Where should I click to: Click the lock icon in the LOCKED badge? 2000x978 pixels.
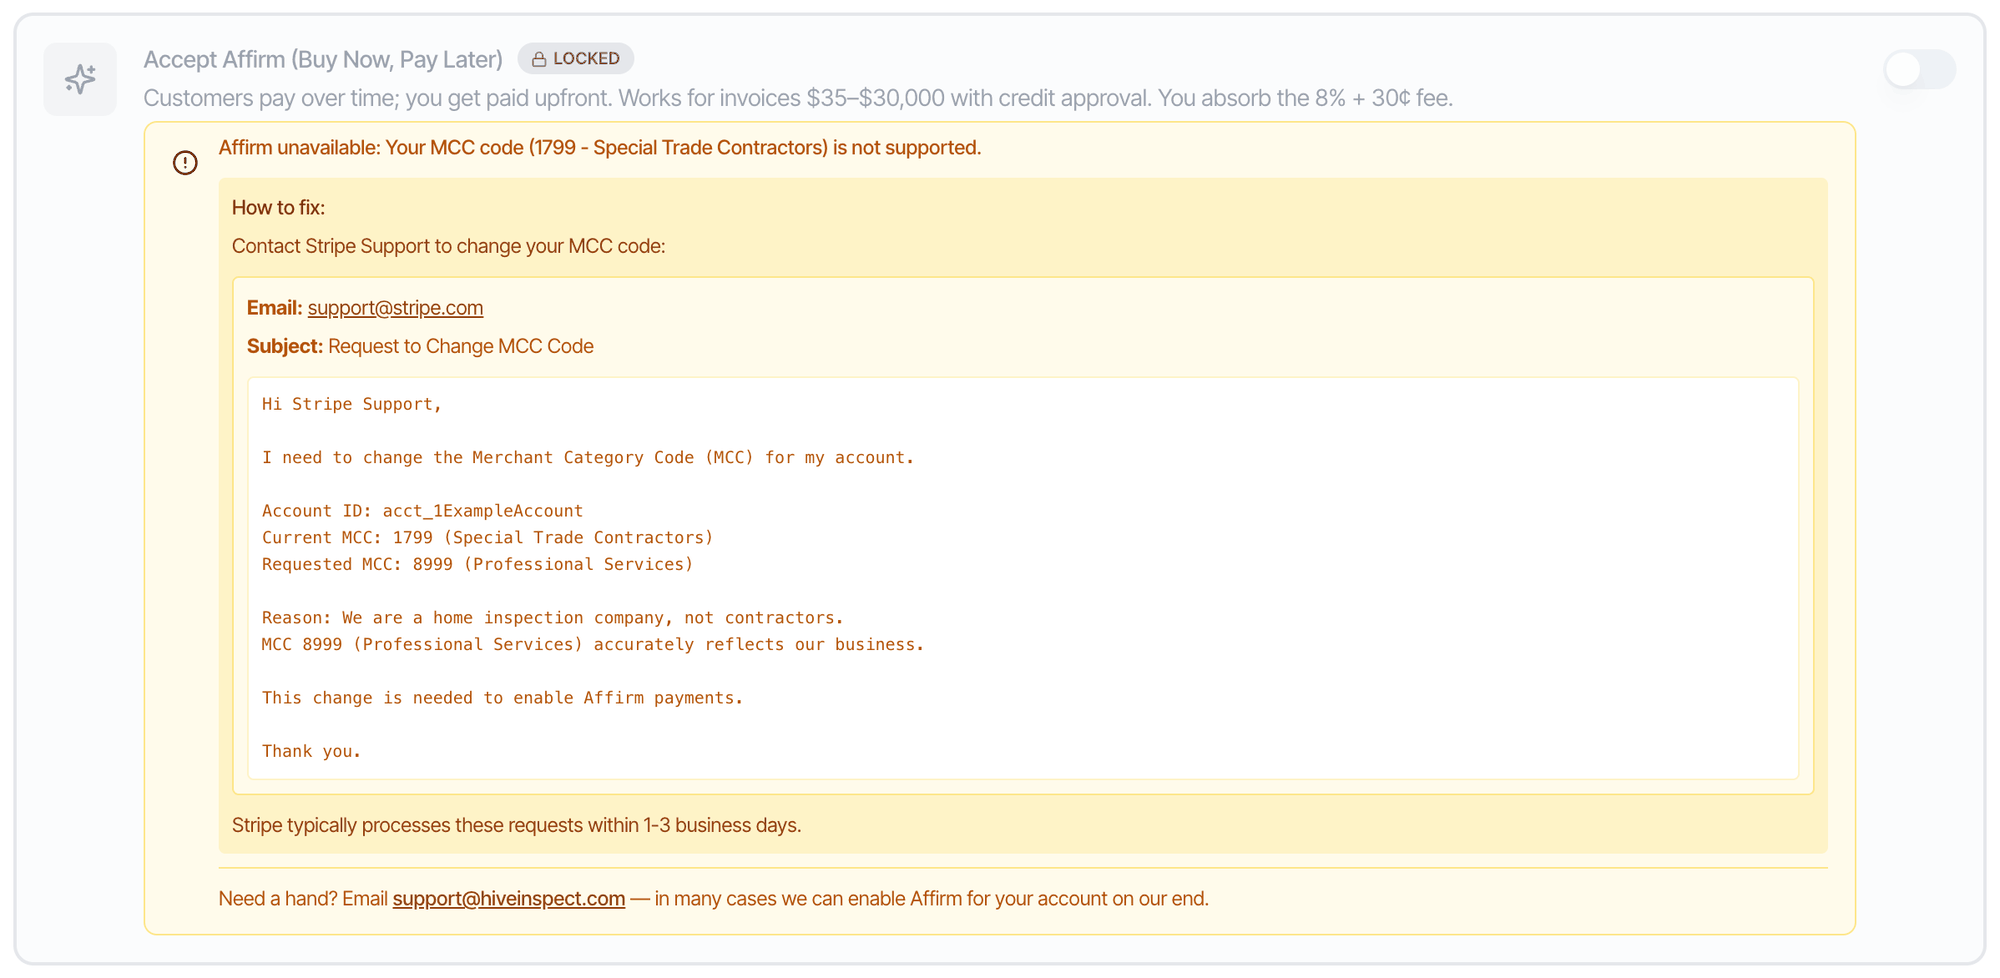[x=539, y=59]
